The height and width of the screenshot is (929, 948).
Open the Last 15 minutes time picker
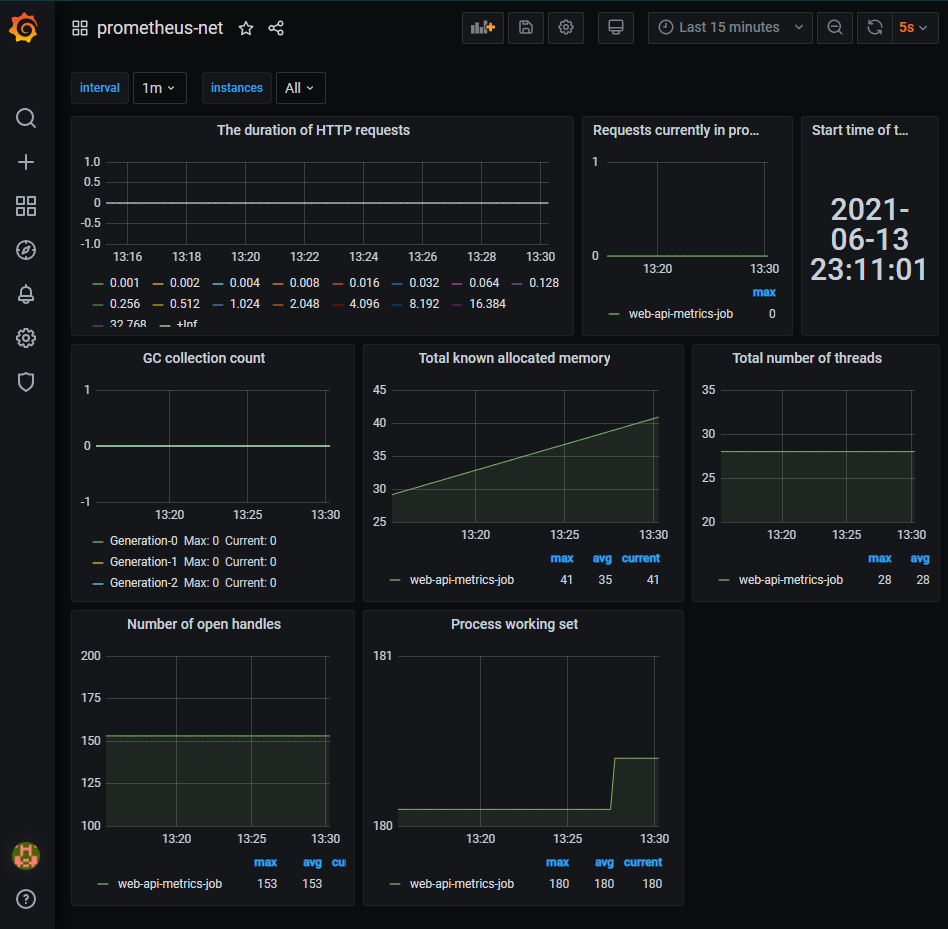(730, 28)
